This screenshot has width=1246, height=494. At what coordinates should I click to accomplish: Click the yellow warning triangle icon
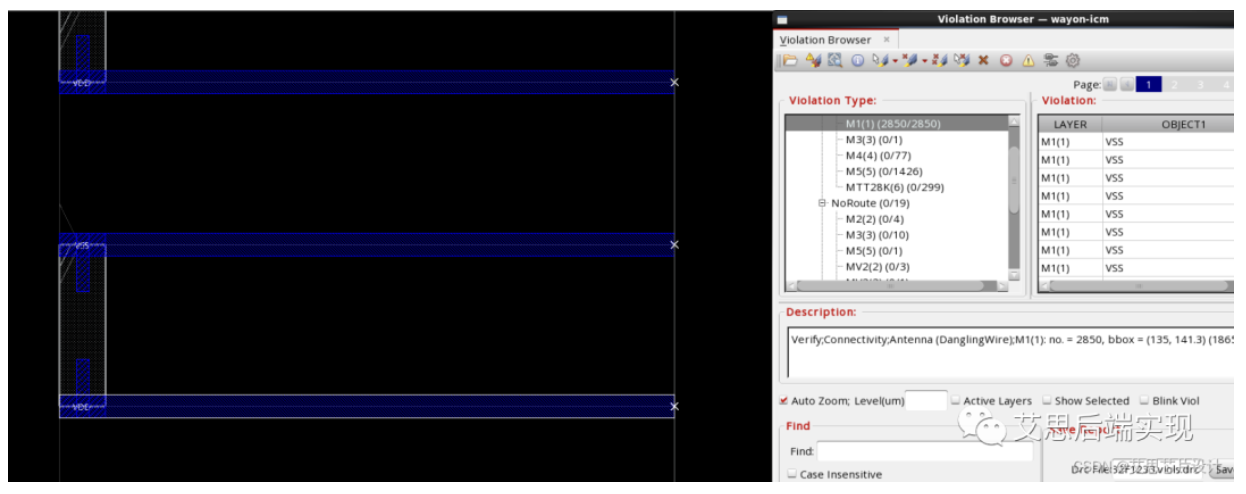pyautogui.click(x=1028, y=60)
